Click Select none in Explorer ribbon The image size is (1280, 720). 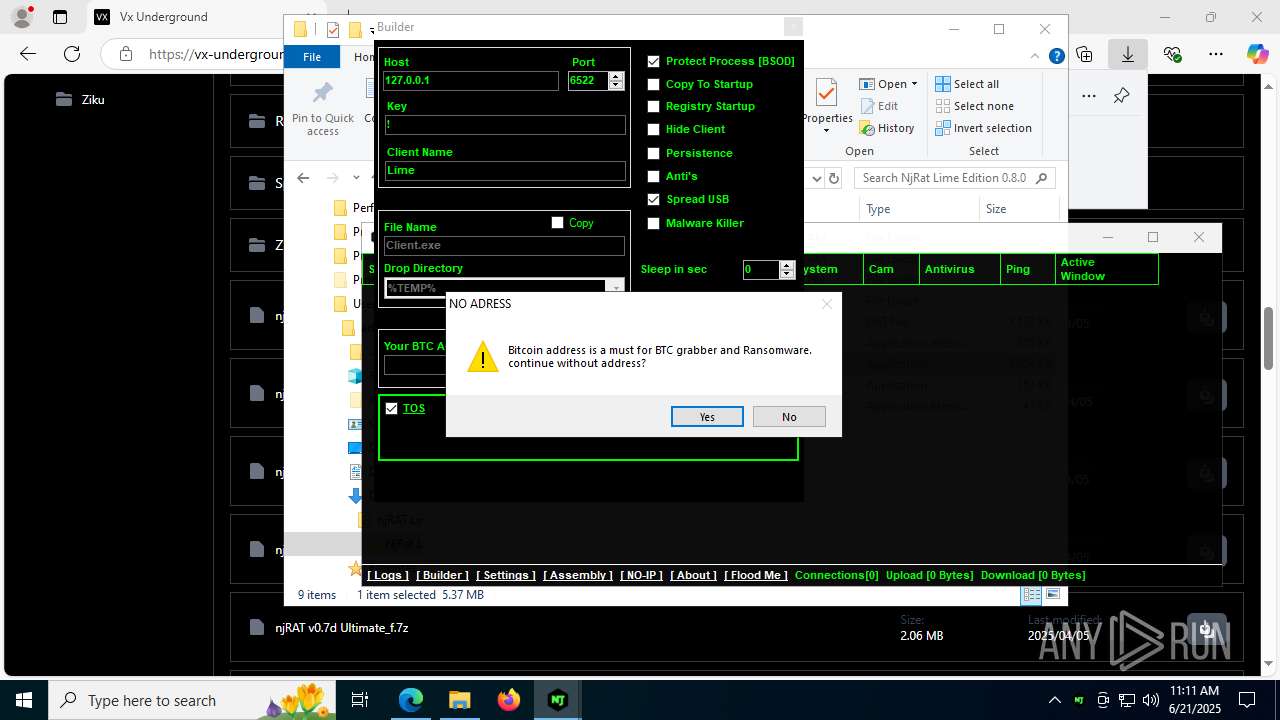pyautogui.click(x=975, y=106)
